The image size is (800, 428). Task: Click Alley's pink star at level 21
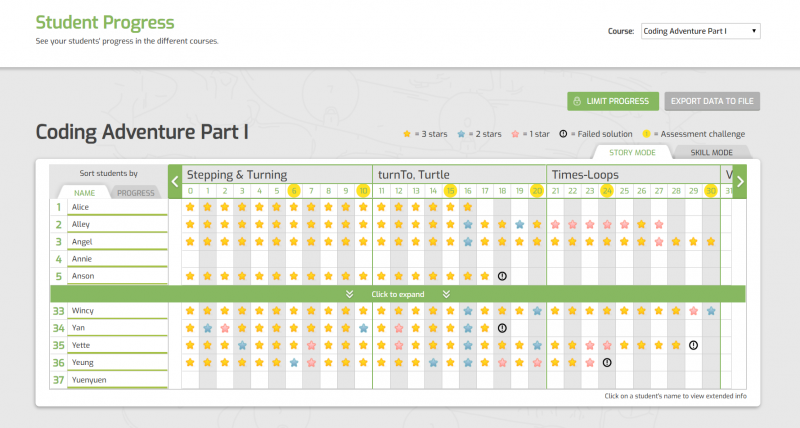(x=555, y=225)
